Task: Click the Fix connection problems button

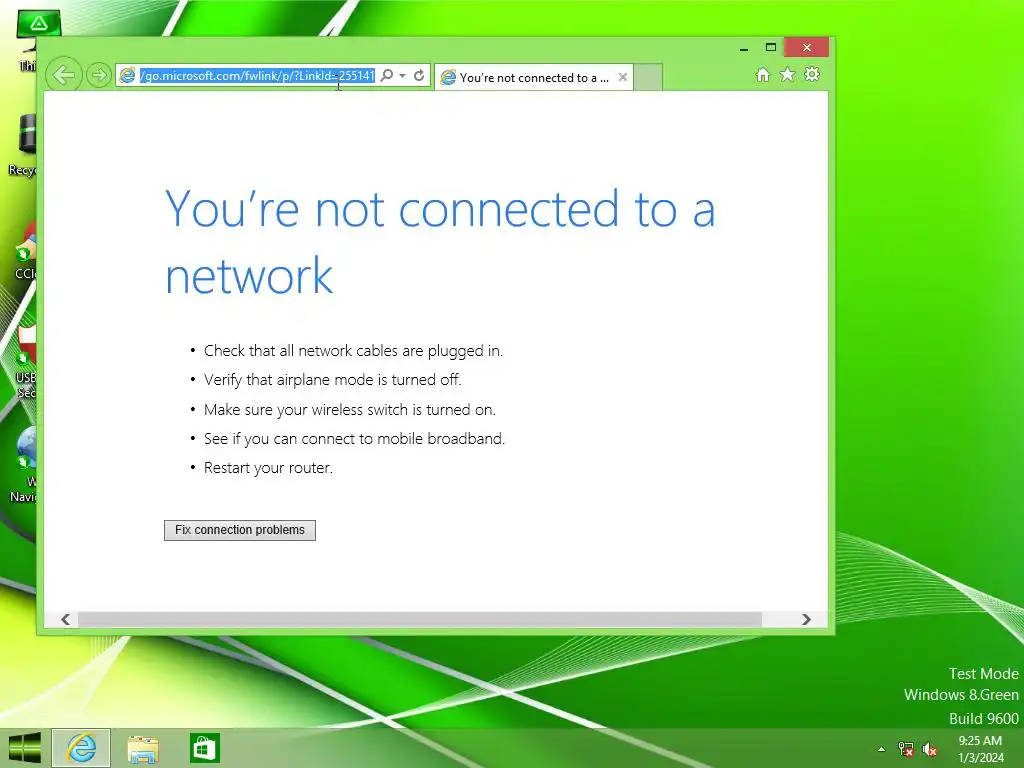Action: click(240, 530)
